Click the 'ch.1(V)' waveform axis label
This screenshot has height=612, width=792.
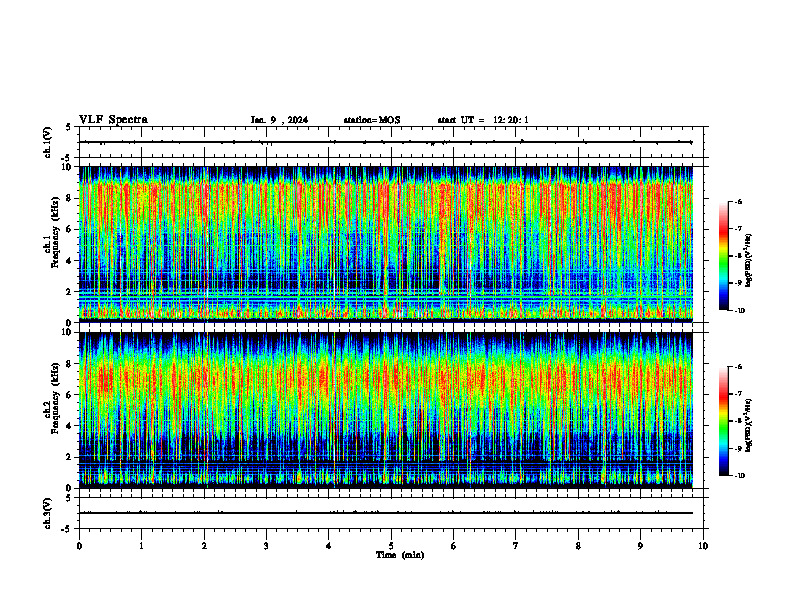[48, 142]
